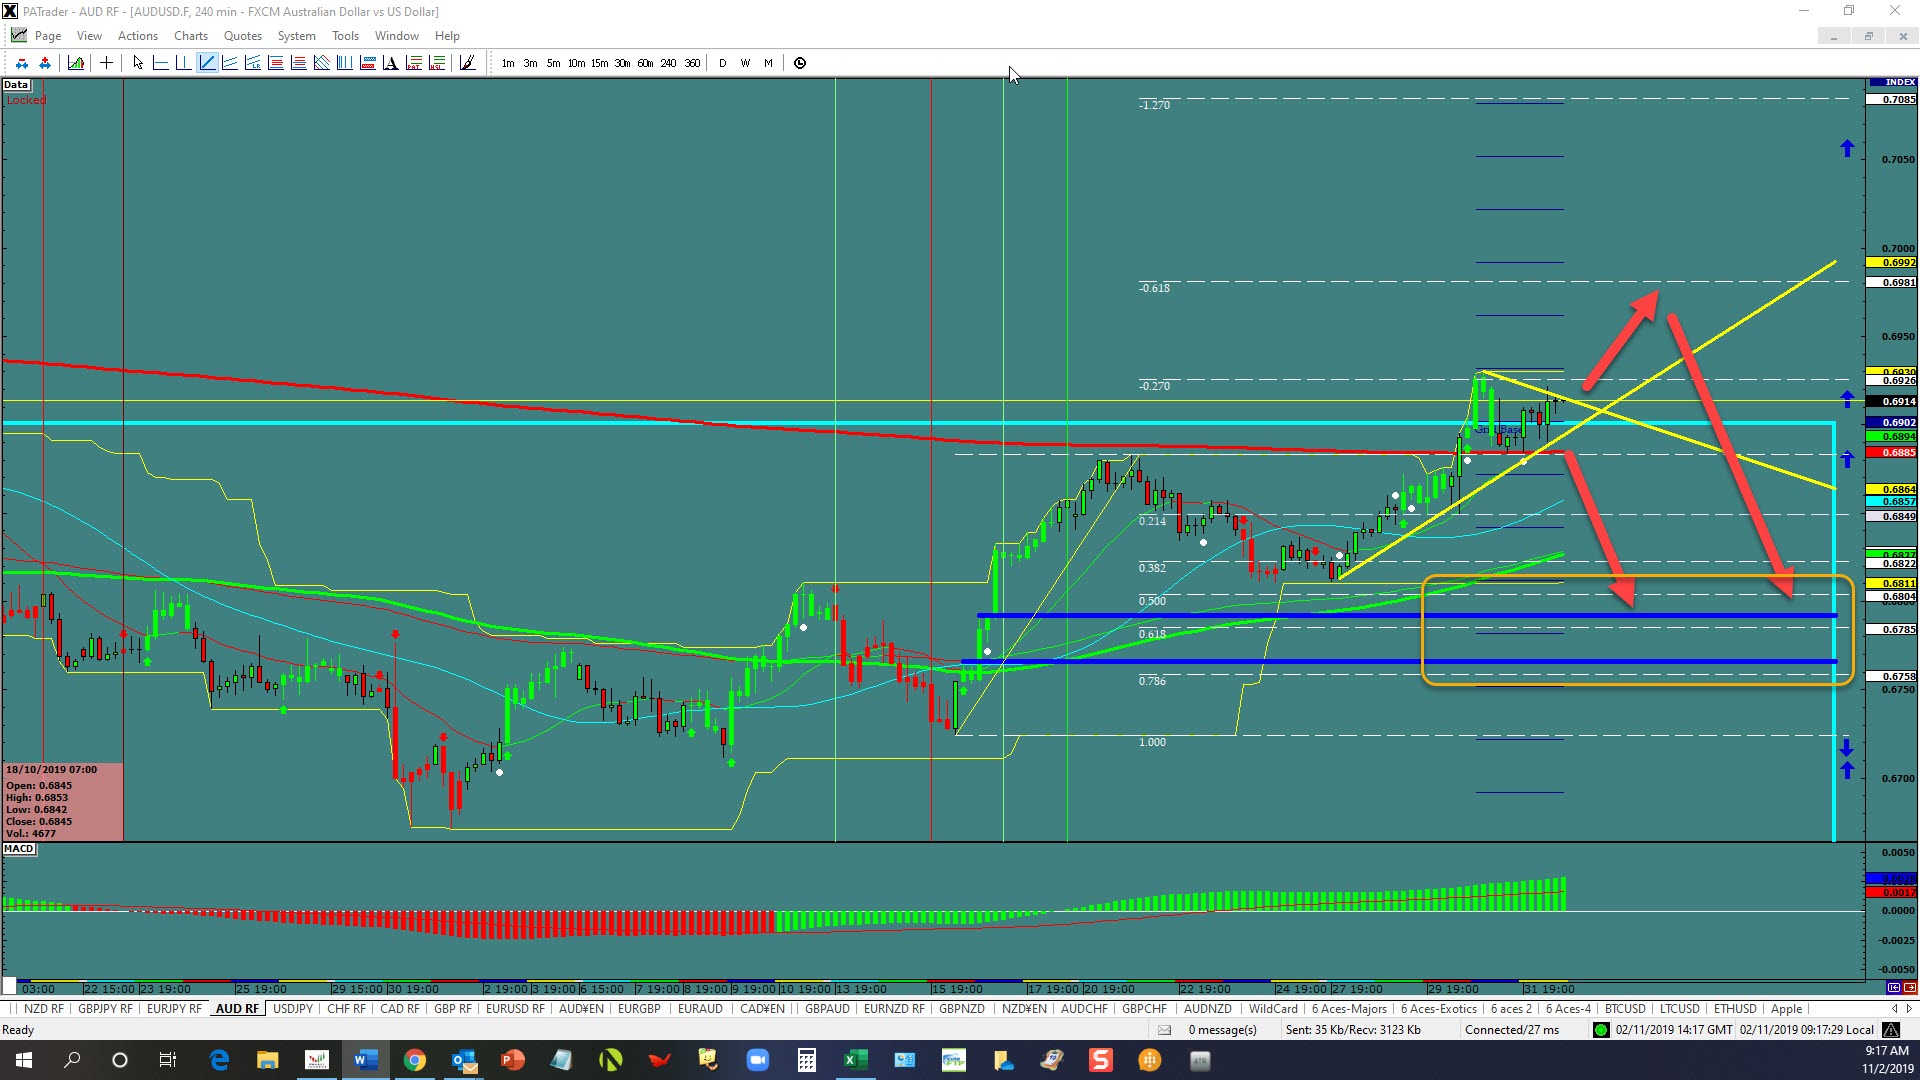Switch to the 15m timeframe
Screen dimensions: 1920x1080
coord(599,63)
